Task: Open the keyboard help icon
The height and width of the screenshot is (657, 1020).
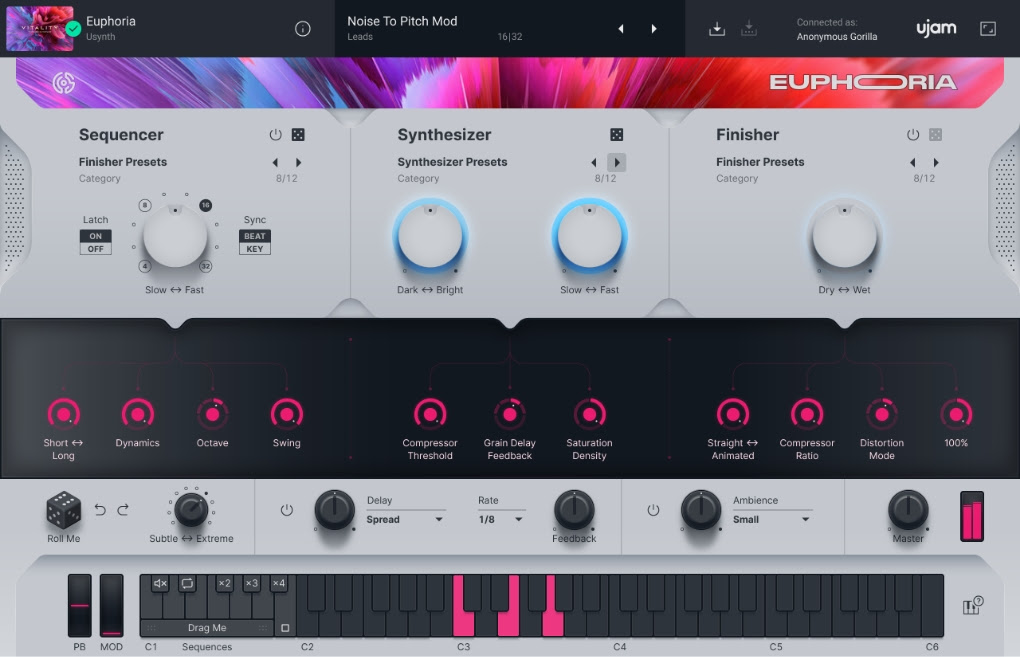Action: click(973, 606)
